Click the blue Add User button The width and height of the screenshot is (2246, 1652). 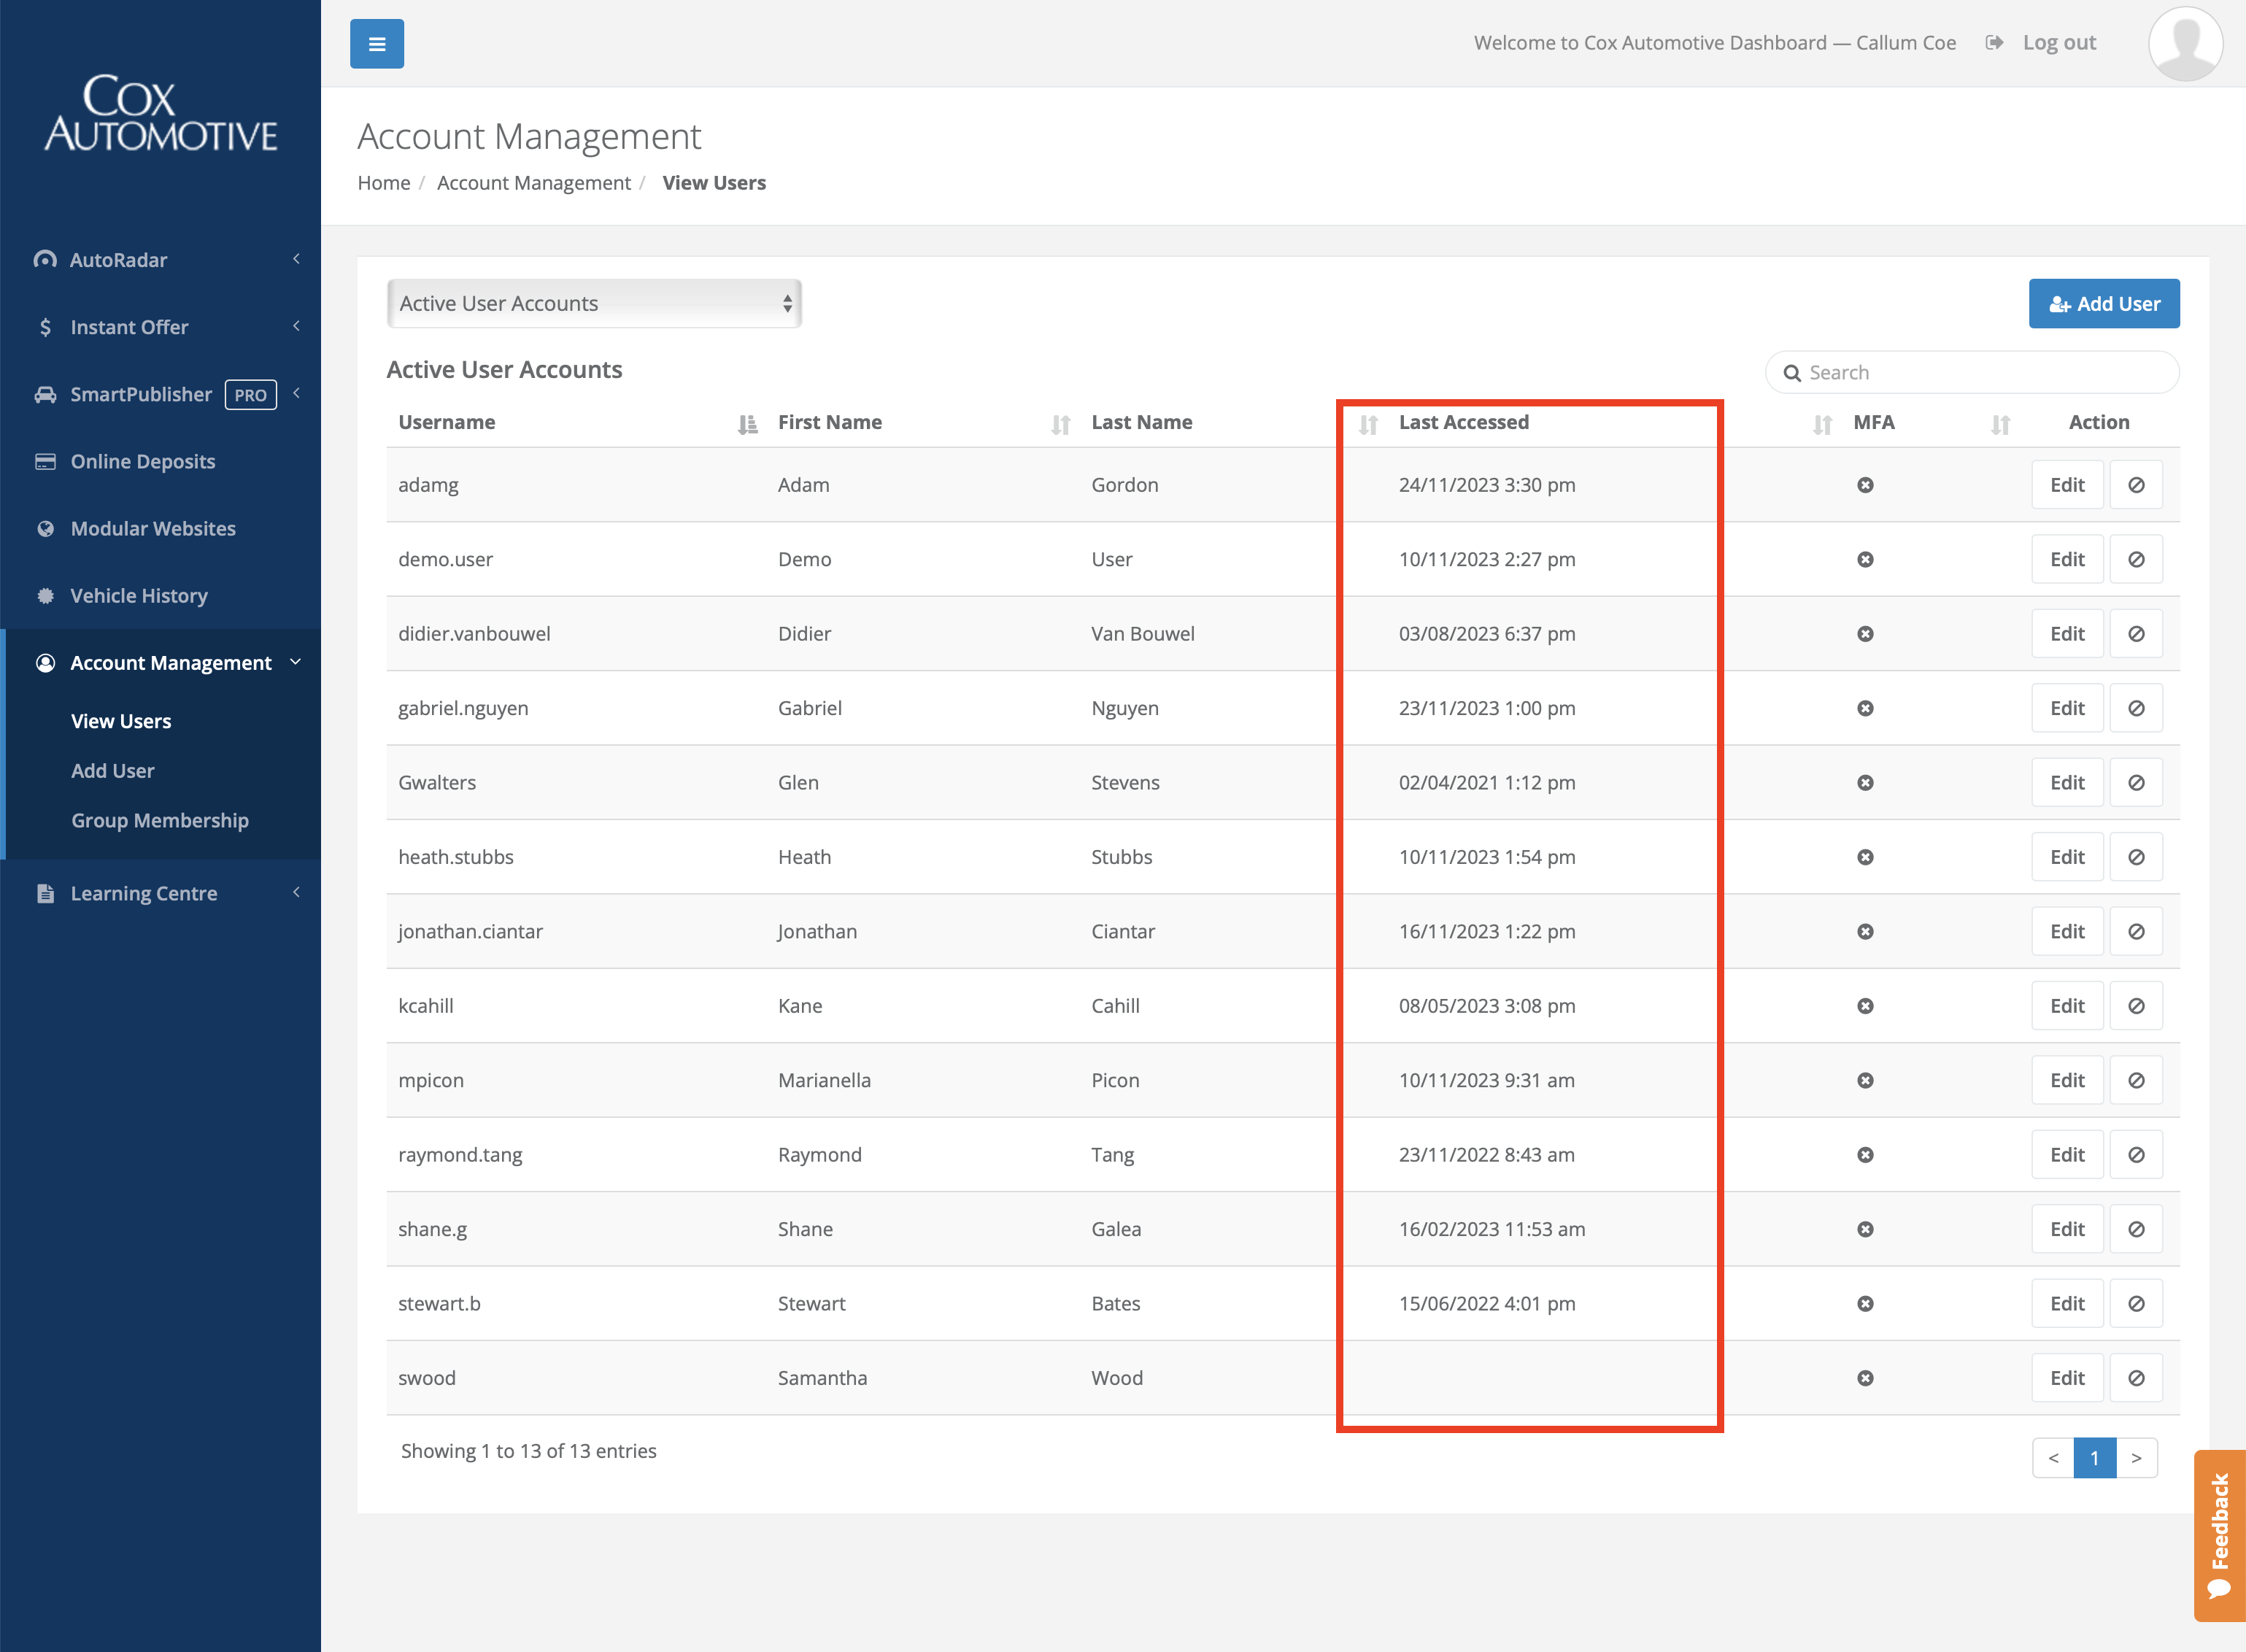2104,303
